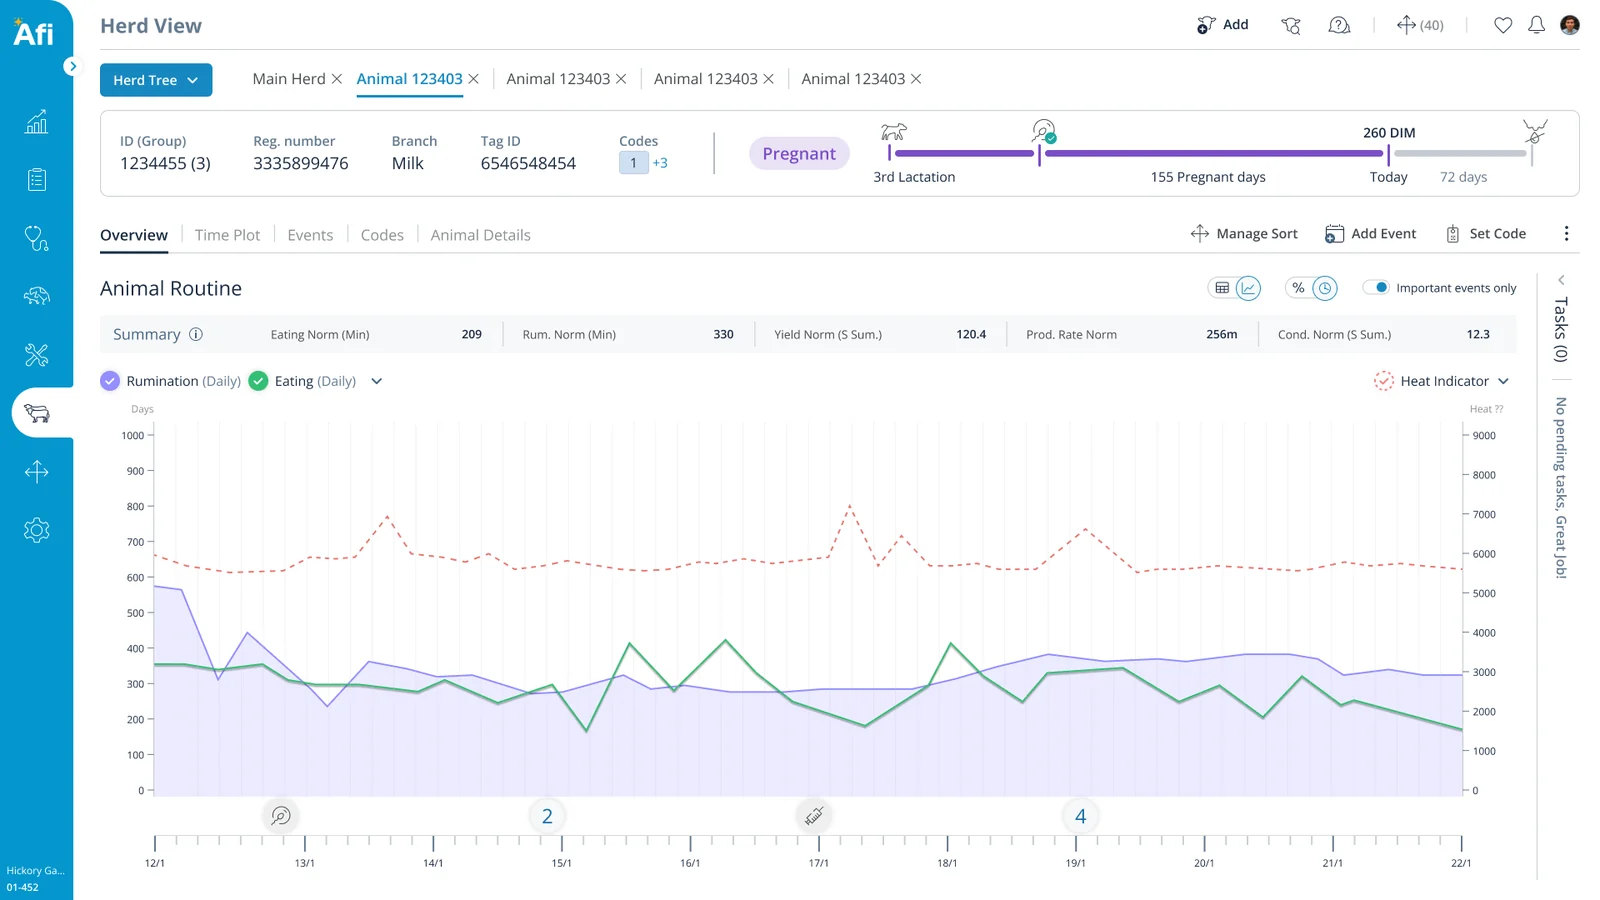Expand the sidebar with arrow button
The height and width of the screenshot is (900, 1600).
(71, 66)
